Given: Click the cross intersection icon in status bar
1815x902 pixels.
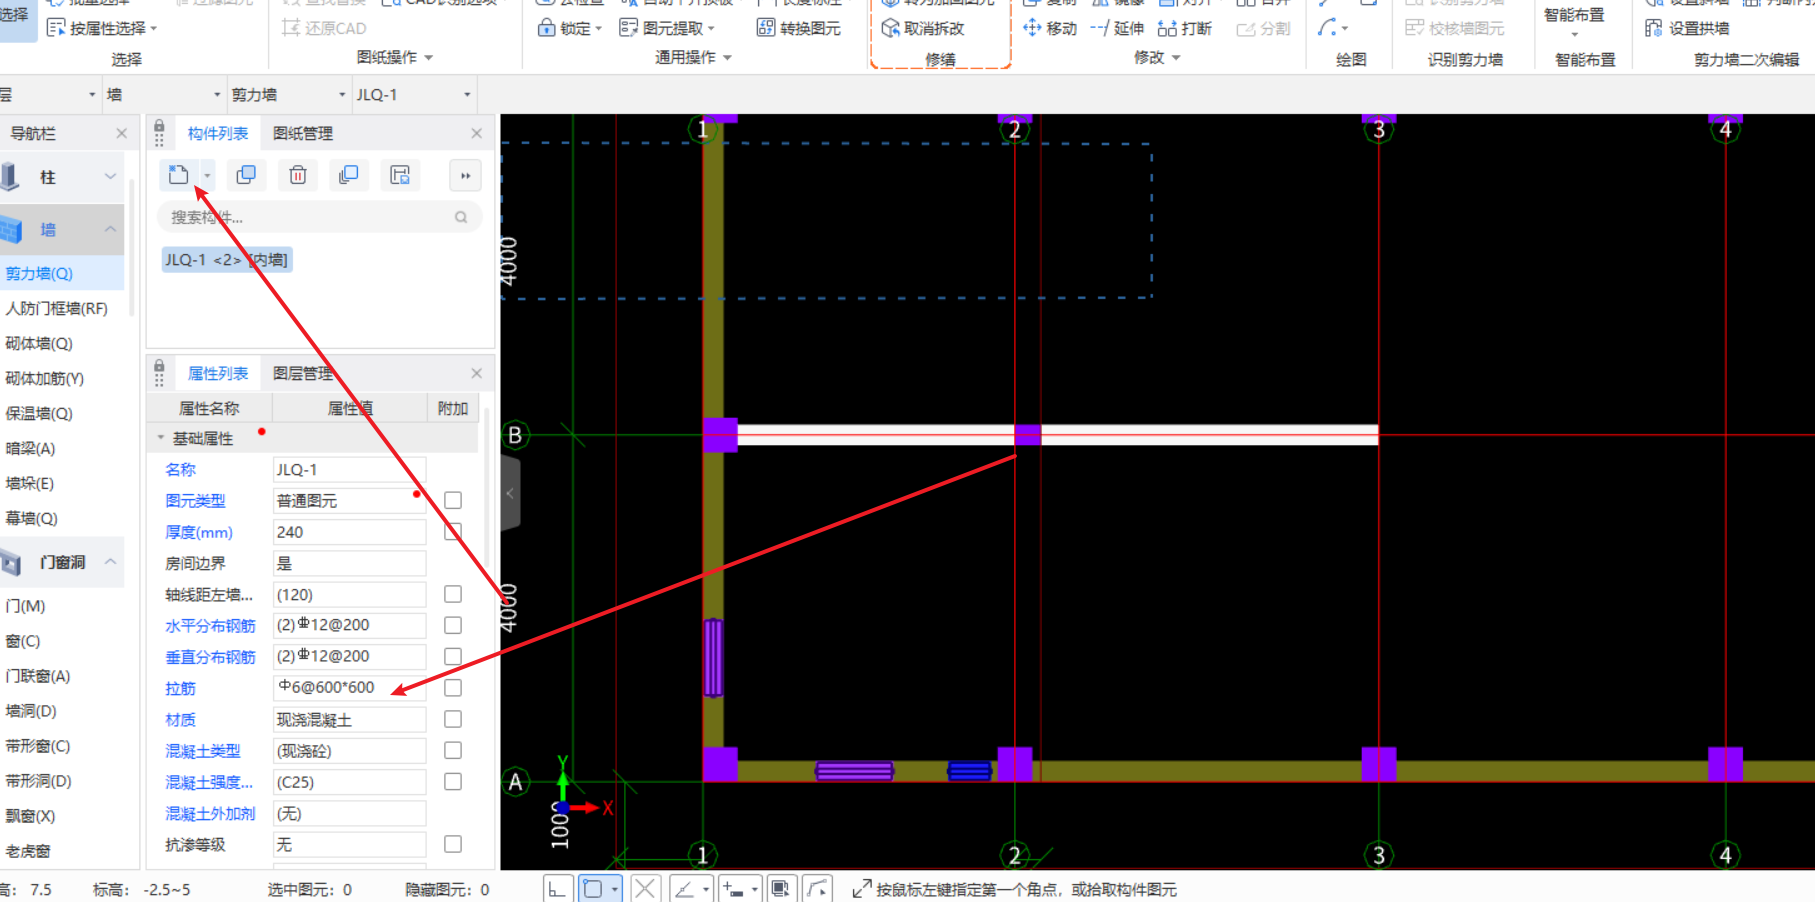Looking at the screenshot, I should (x=645, y=889).
